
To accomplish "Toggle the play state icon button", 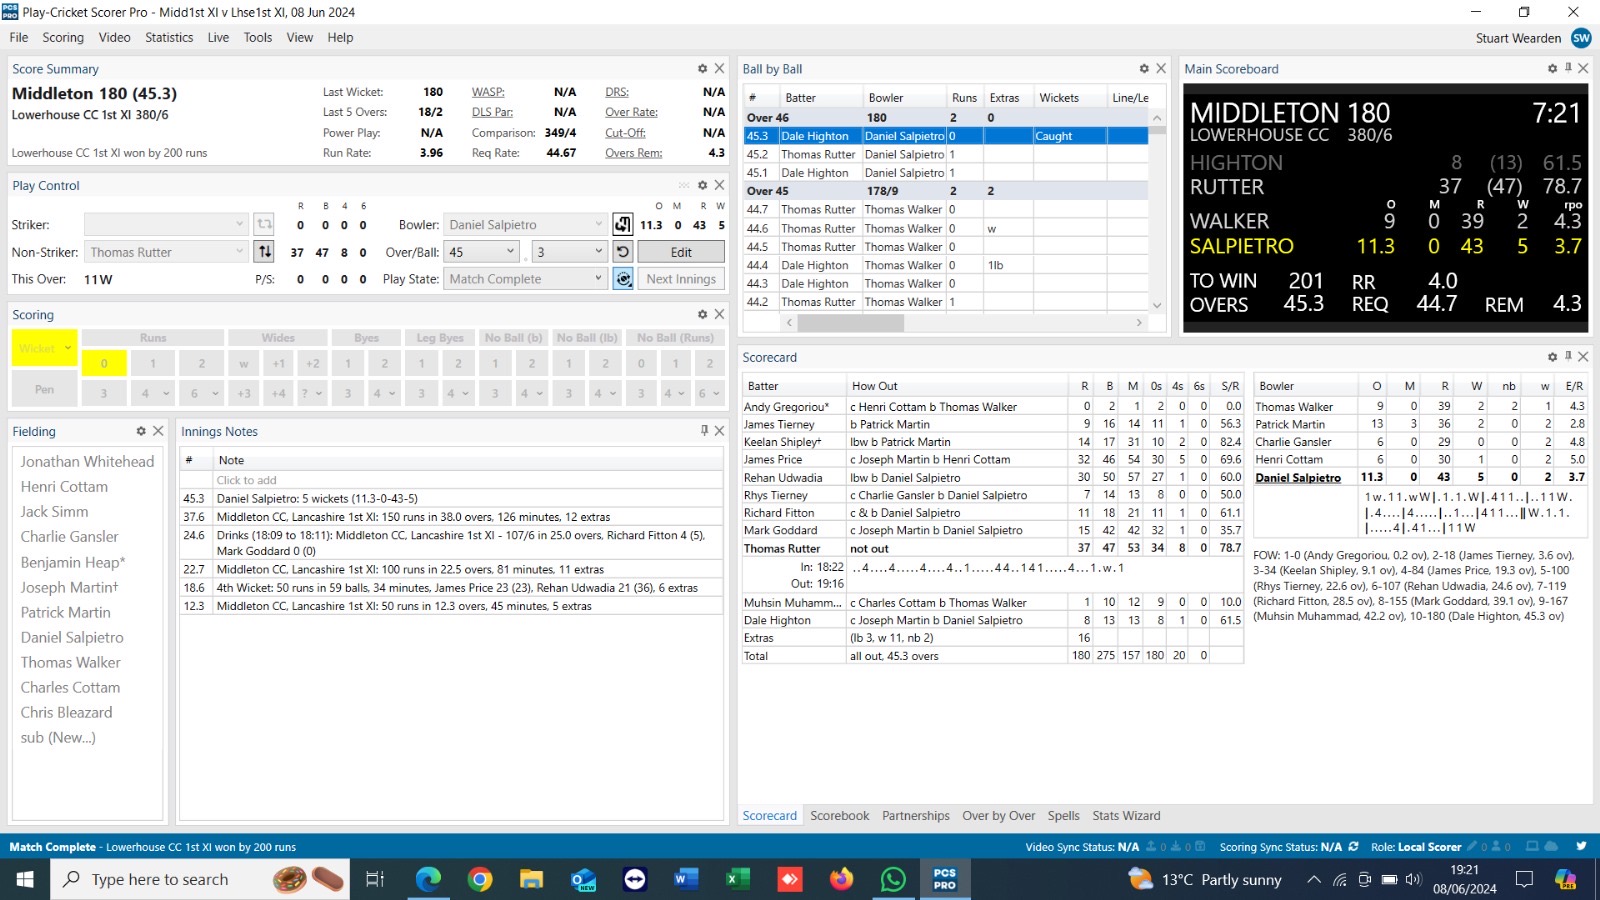I will pyautogui.click(x=622, y=279).
